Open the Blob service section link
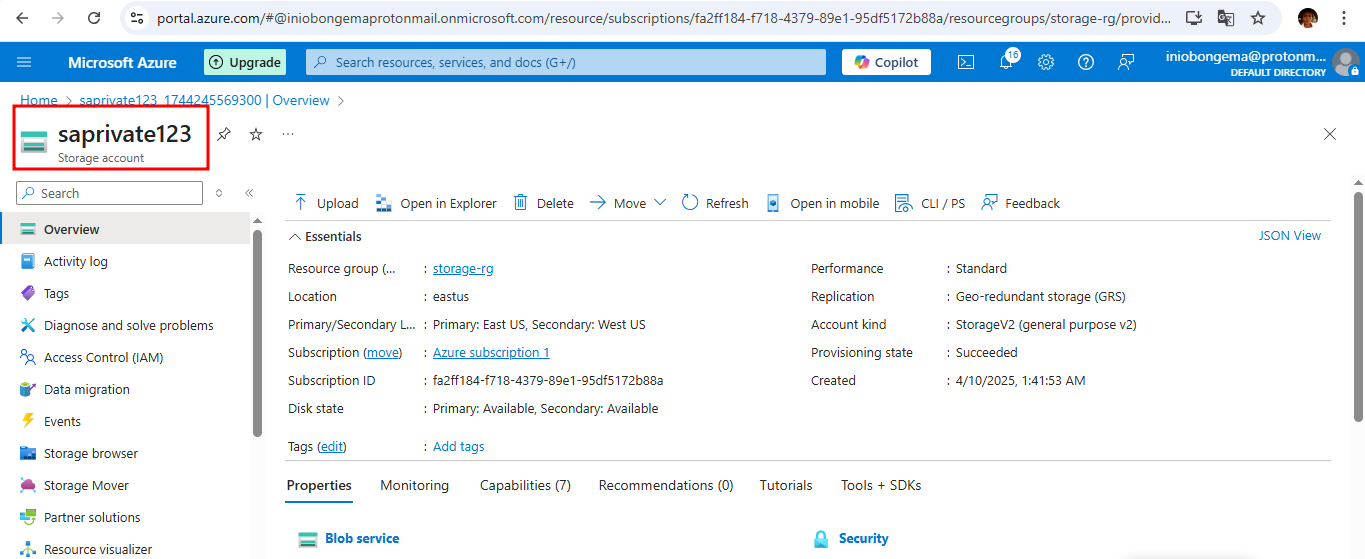 pos(362,539)
